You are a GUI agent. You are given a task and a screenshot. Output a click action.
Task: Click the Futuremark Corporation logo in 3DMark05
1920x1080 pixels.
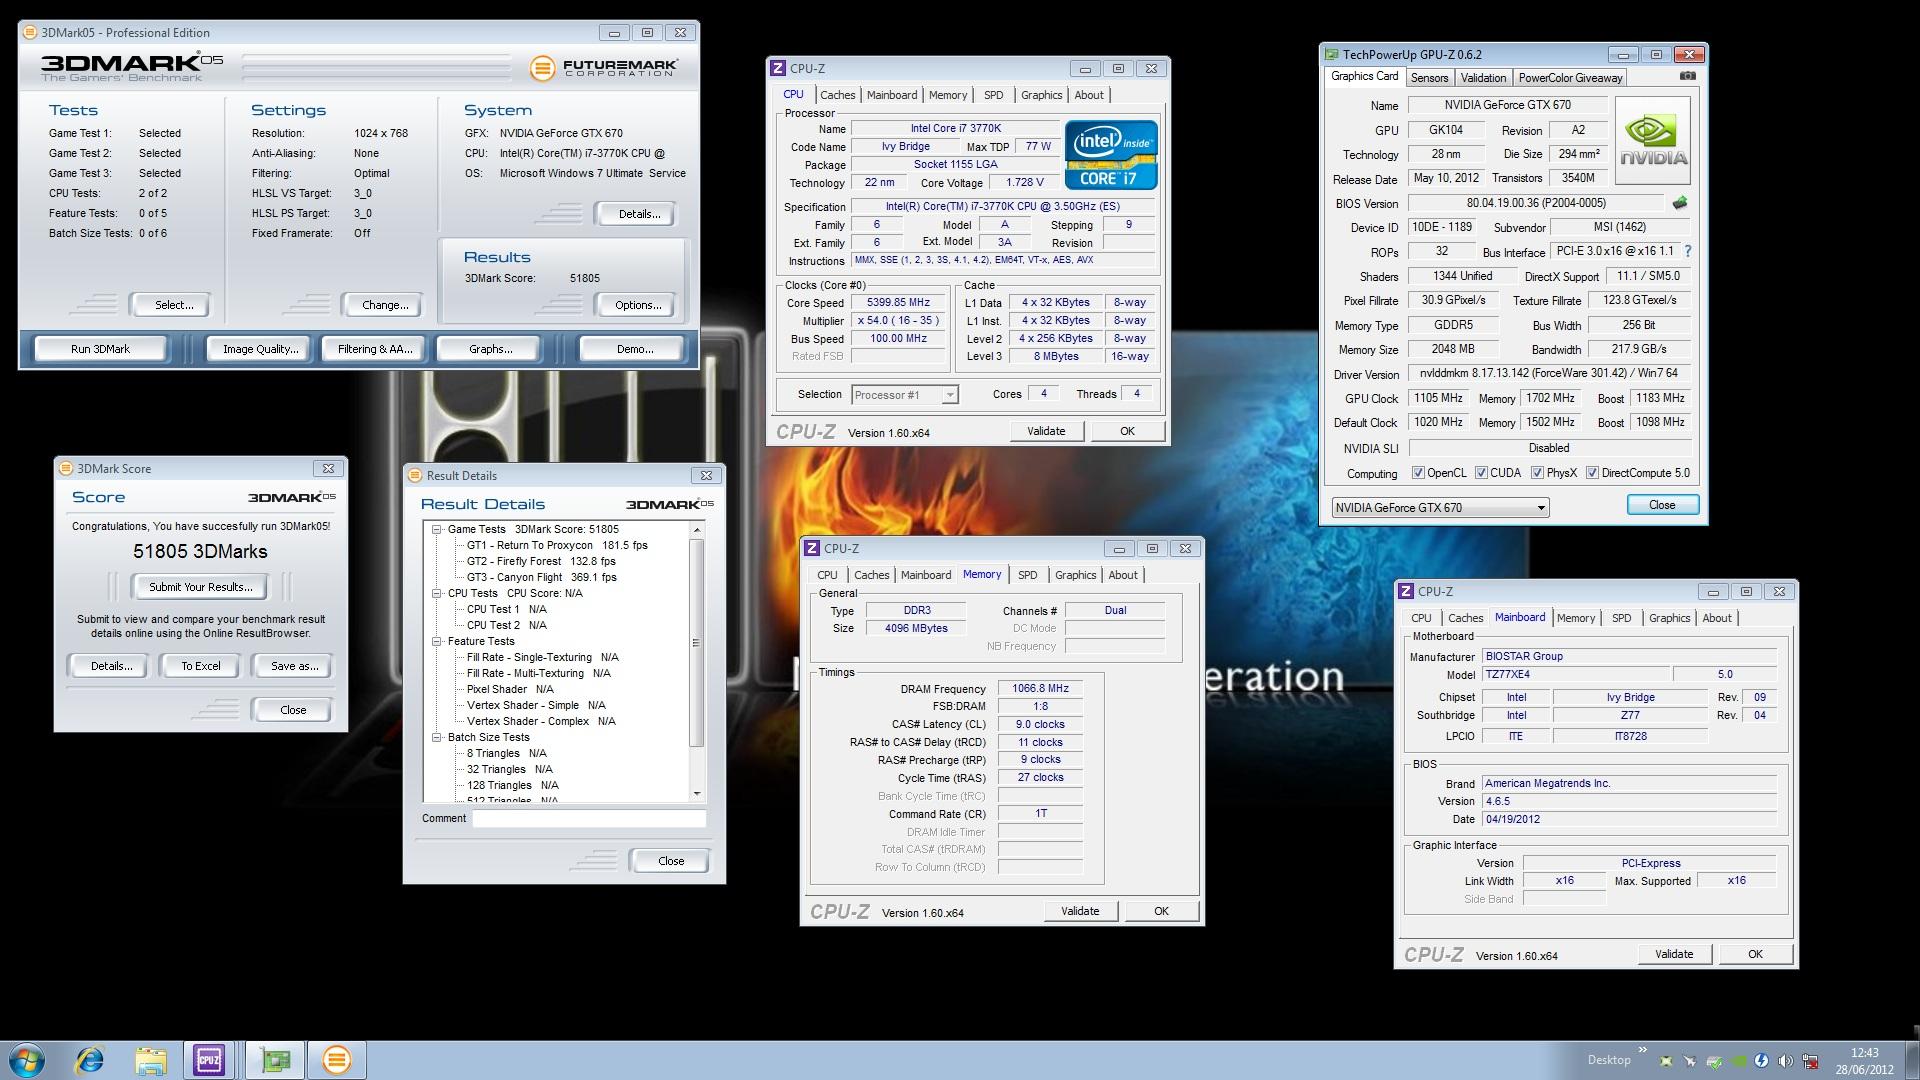pos(604,68)
